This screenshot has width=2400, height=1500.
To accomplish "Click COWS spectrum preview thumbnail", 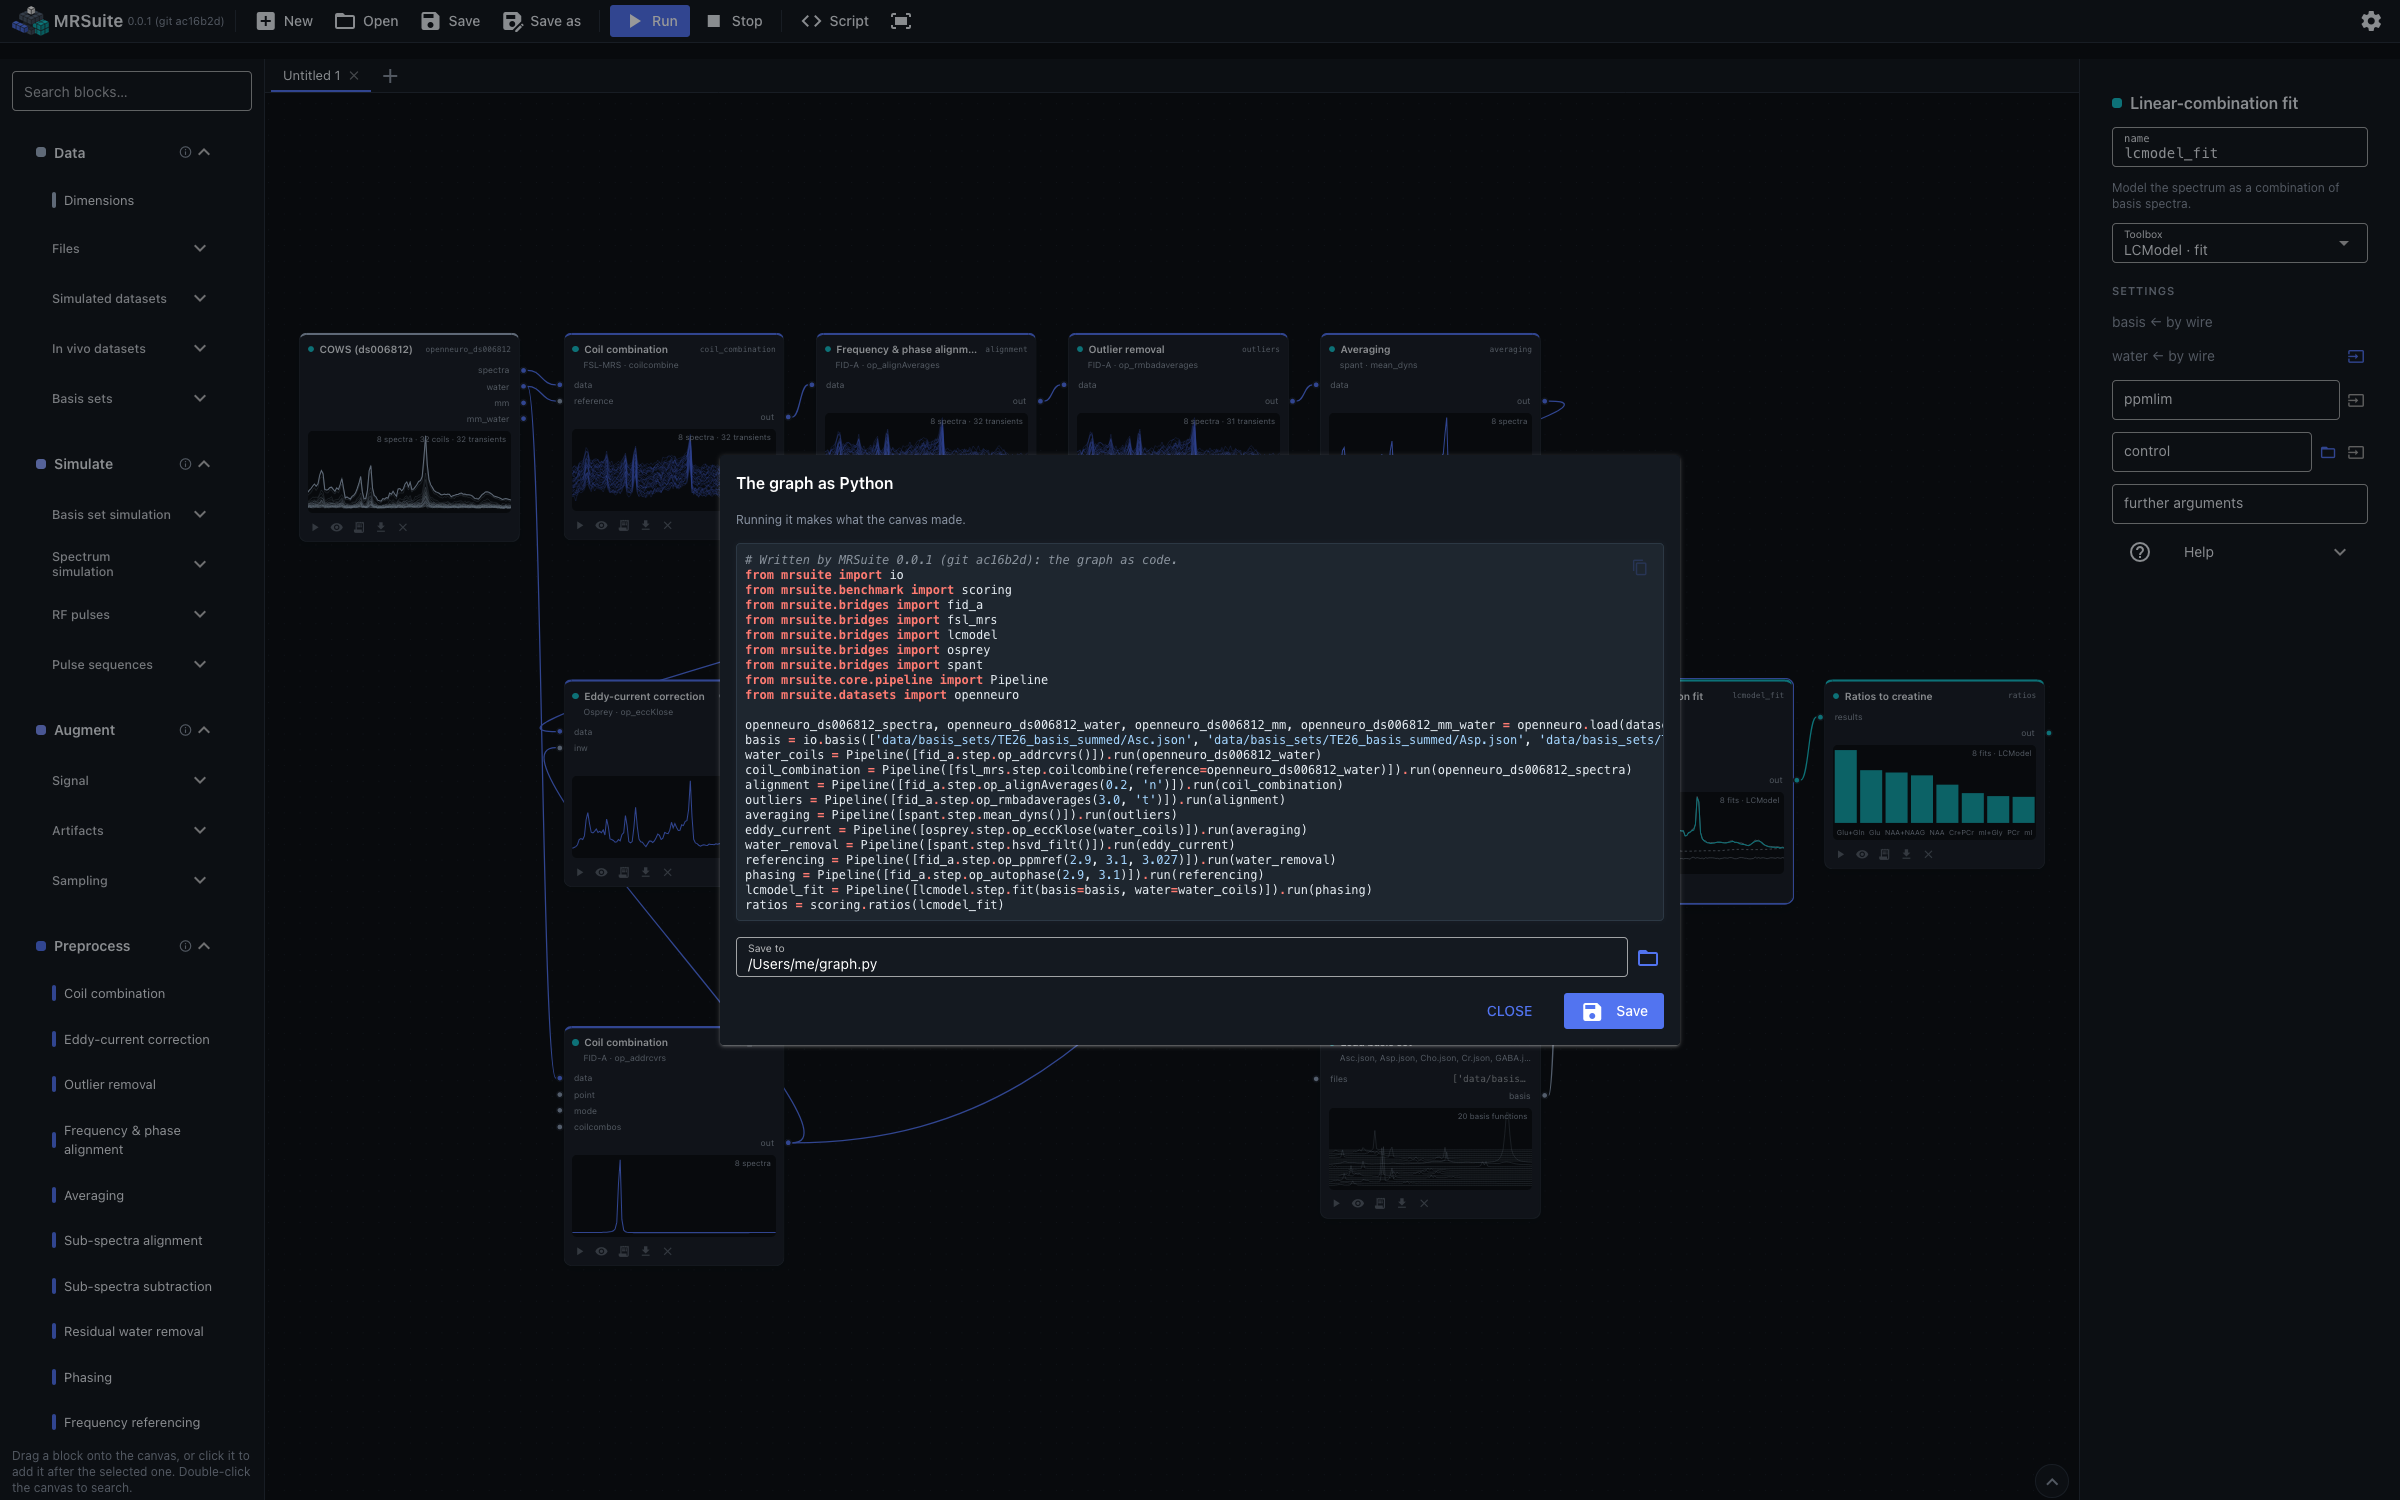I will tap(409, 471).
